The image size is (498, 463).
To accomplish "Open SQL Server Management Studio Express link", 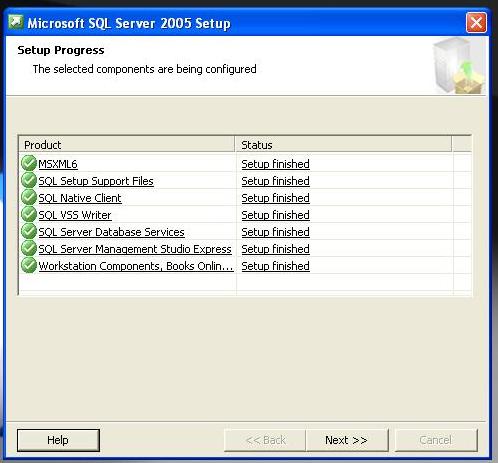I will pyautogui.click(x=135, y=249).
